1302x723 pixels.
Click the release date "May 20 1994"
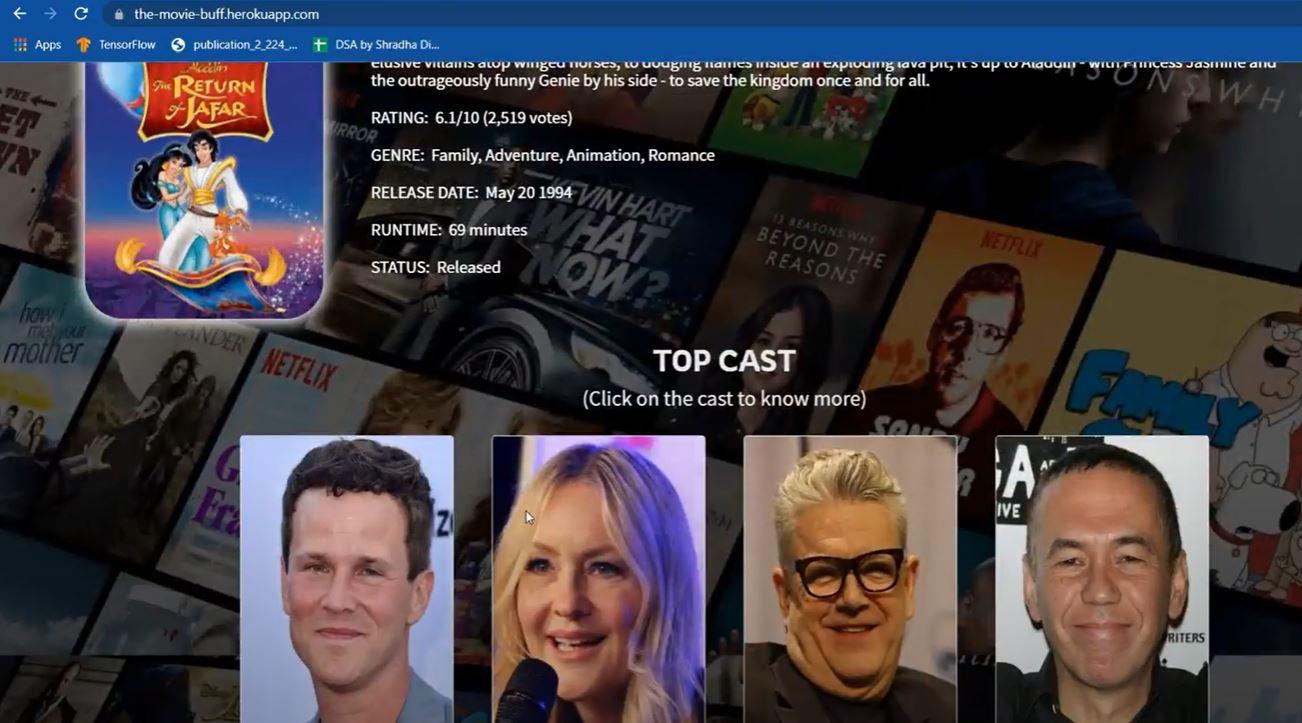(x=529, y=193)
